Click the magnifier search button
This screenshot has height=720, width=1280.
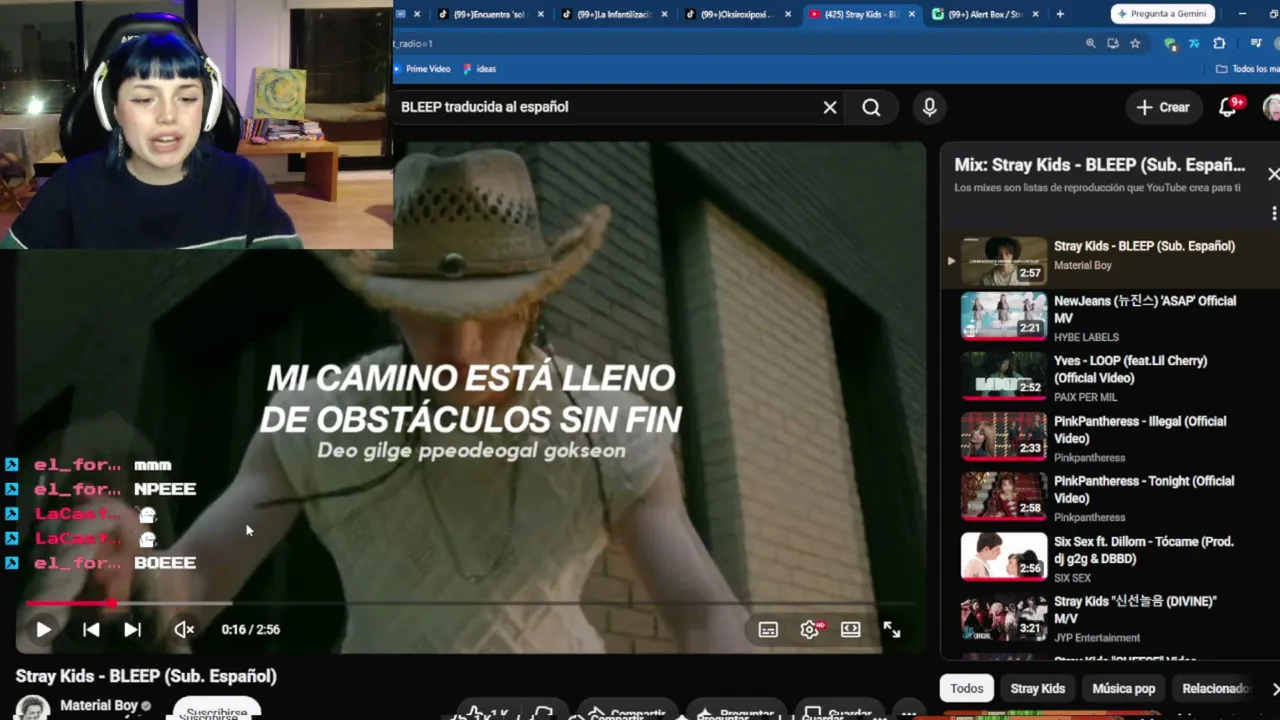[x=871, y=107]
